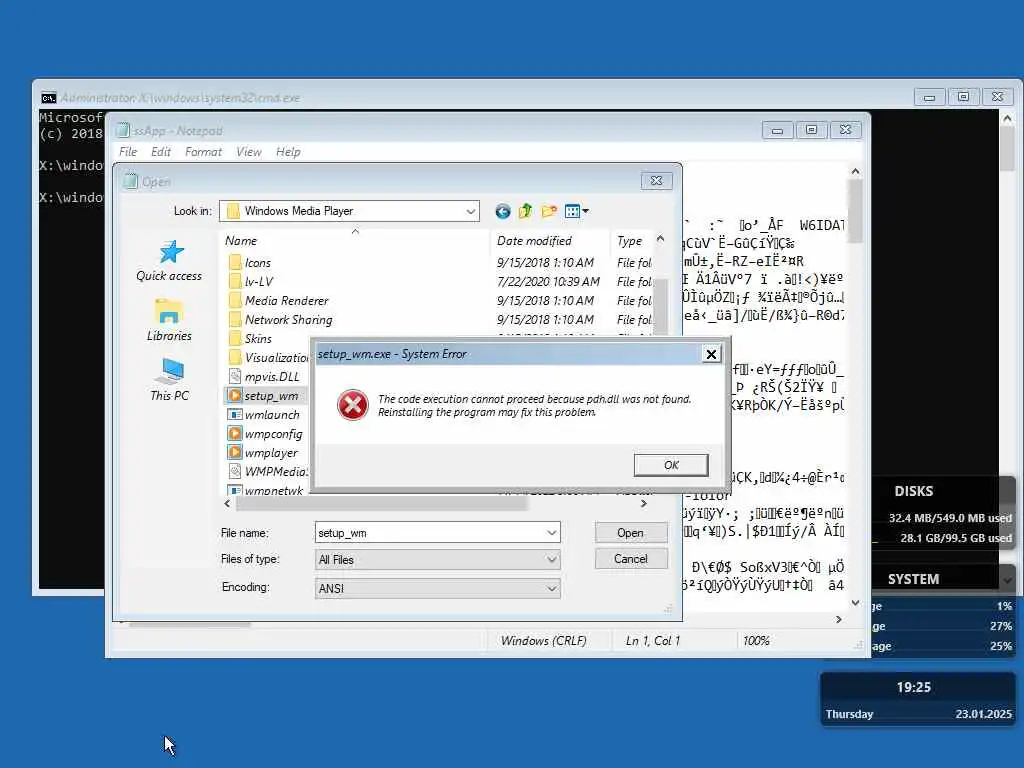
Task: Close the setup_wm.exe System Error dialog
Action: coord(711,354)
